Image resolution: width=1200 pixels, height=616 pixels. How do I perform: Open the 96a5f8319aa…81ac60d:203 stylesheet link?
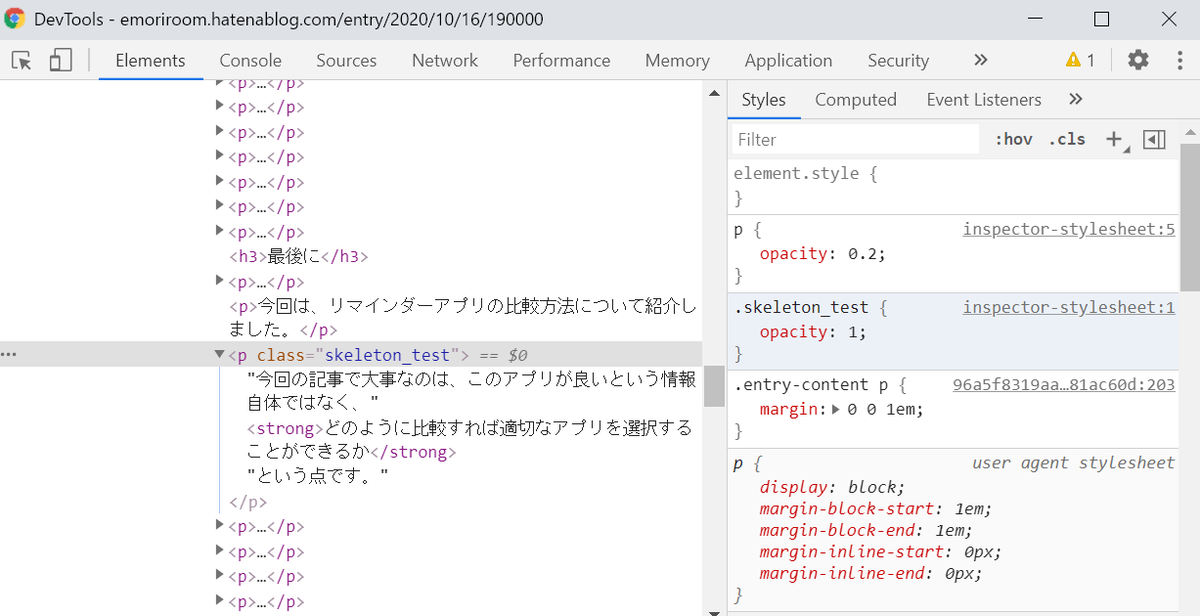(x=1063, y=384)
